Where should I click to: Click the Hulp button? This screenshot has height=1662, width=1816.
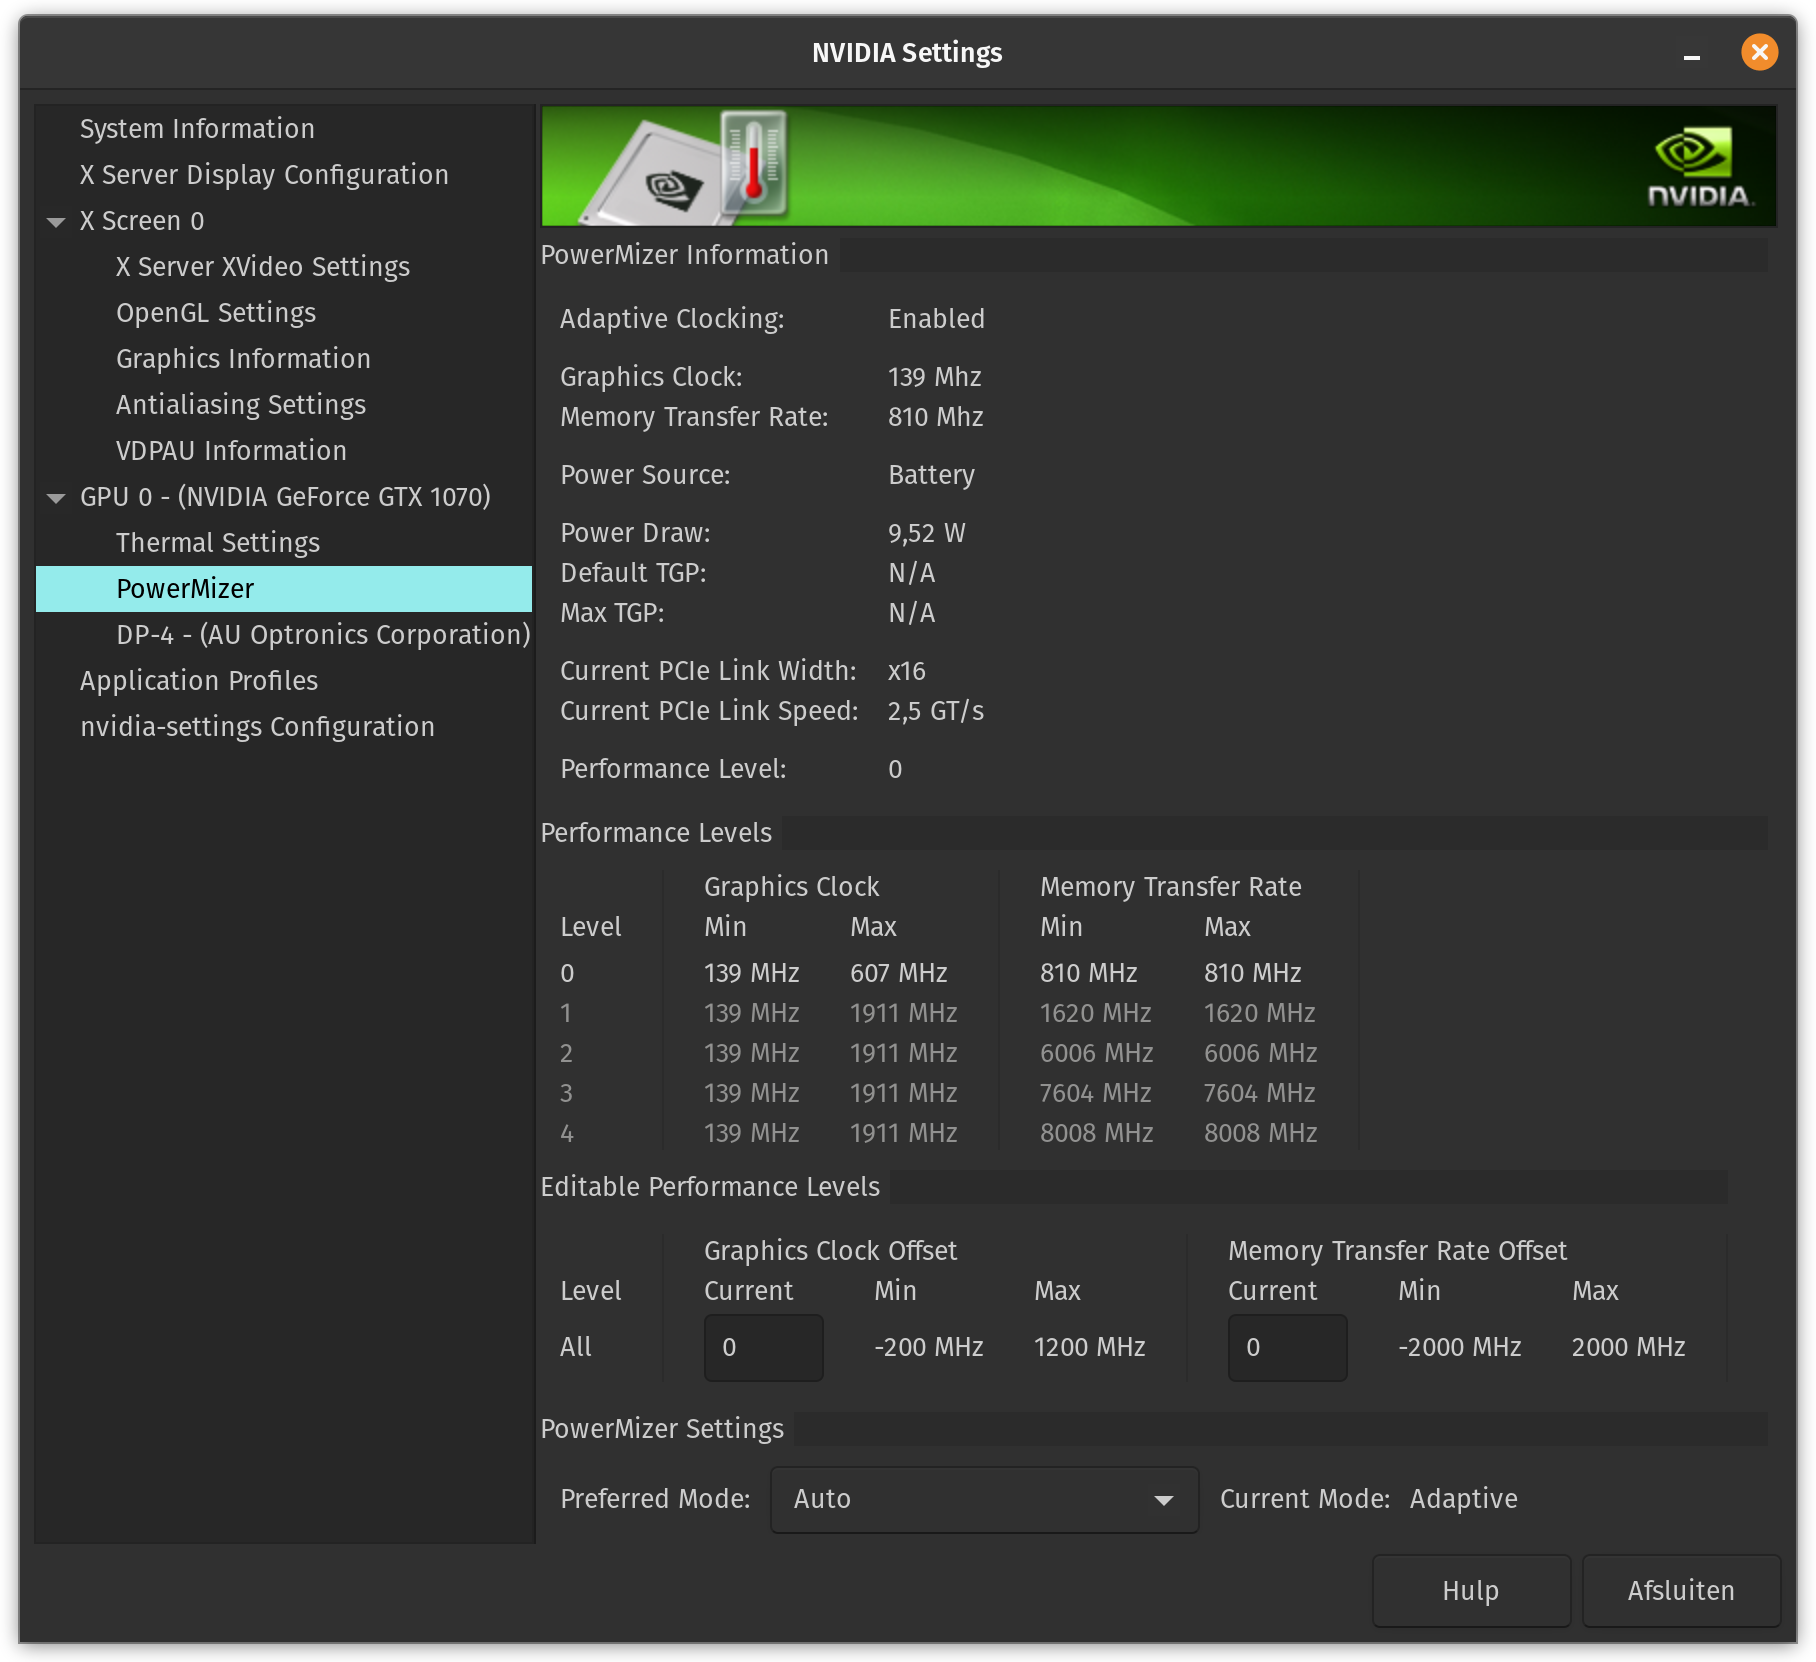pyautogui.click(x=1471, y=1591)
